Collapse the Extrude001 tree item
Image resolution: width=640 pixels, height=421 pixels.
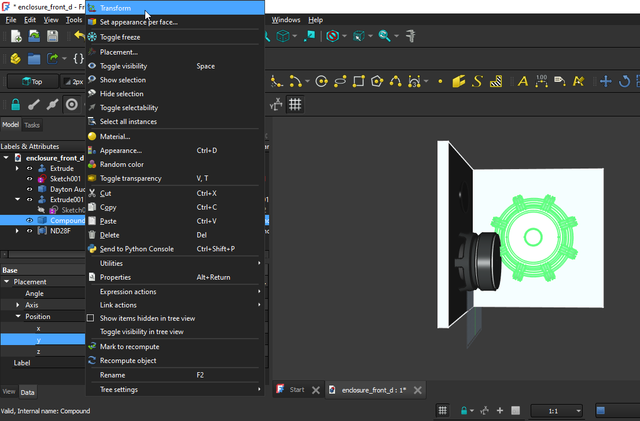(x=17, y=199)
